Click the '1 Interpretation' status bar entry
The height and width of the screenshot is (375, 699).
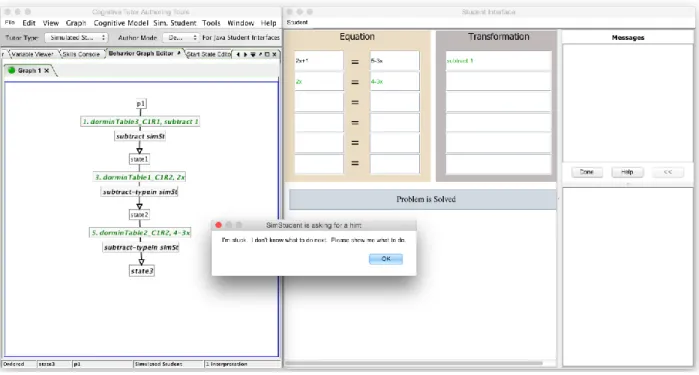[242, 364]
